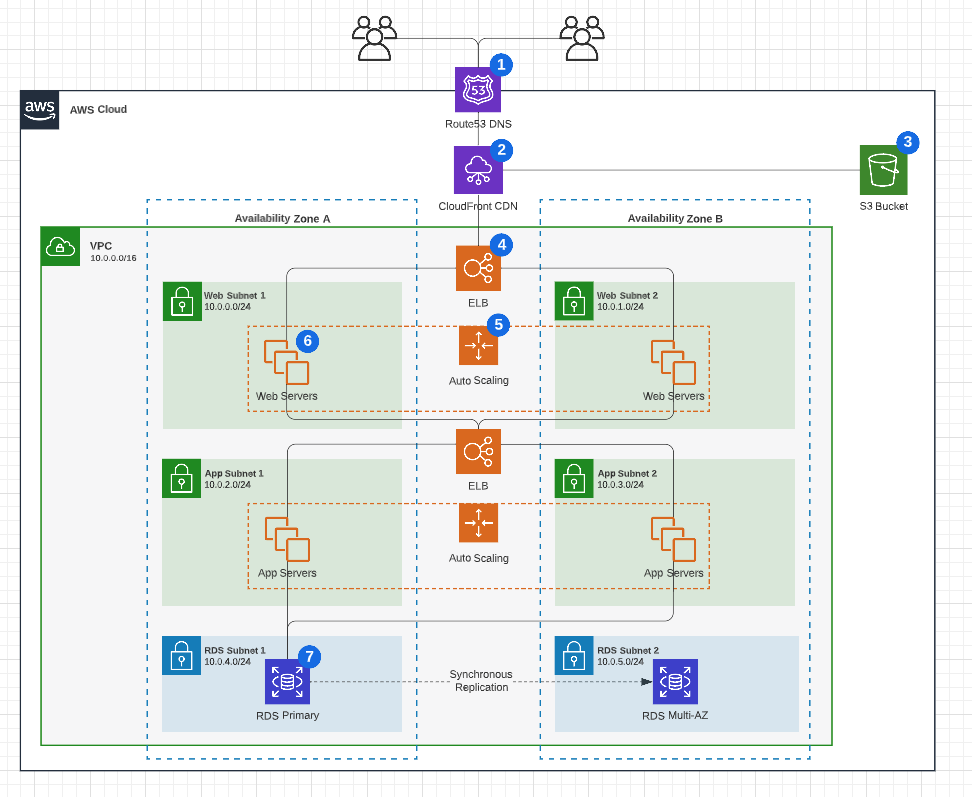Click the VPC cloud icon

point(60,246)
